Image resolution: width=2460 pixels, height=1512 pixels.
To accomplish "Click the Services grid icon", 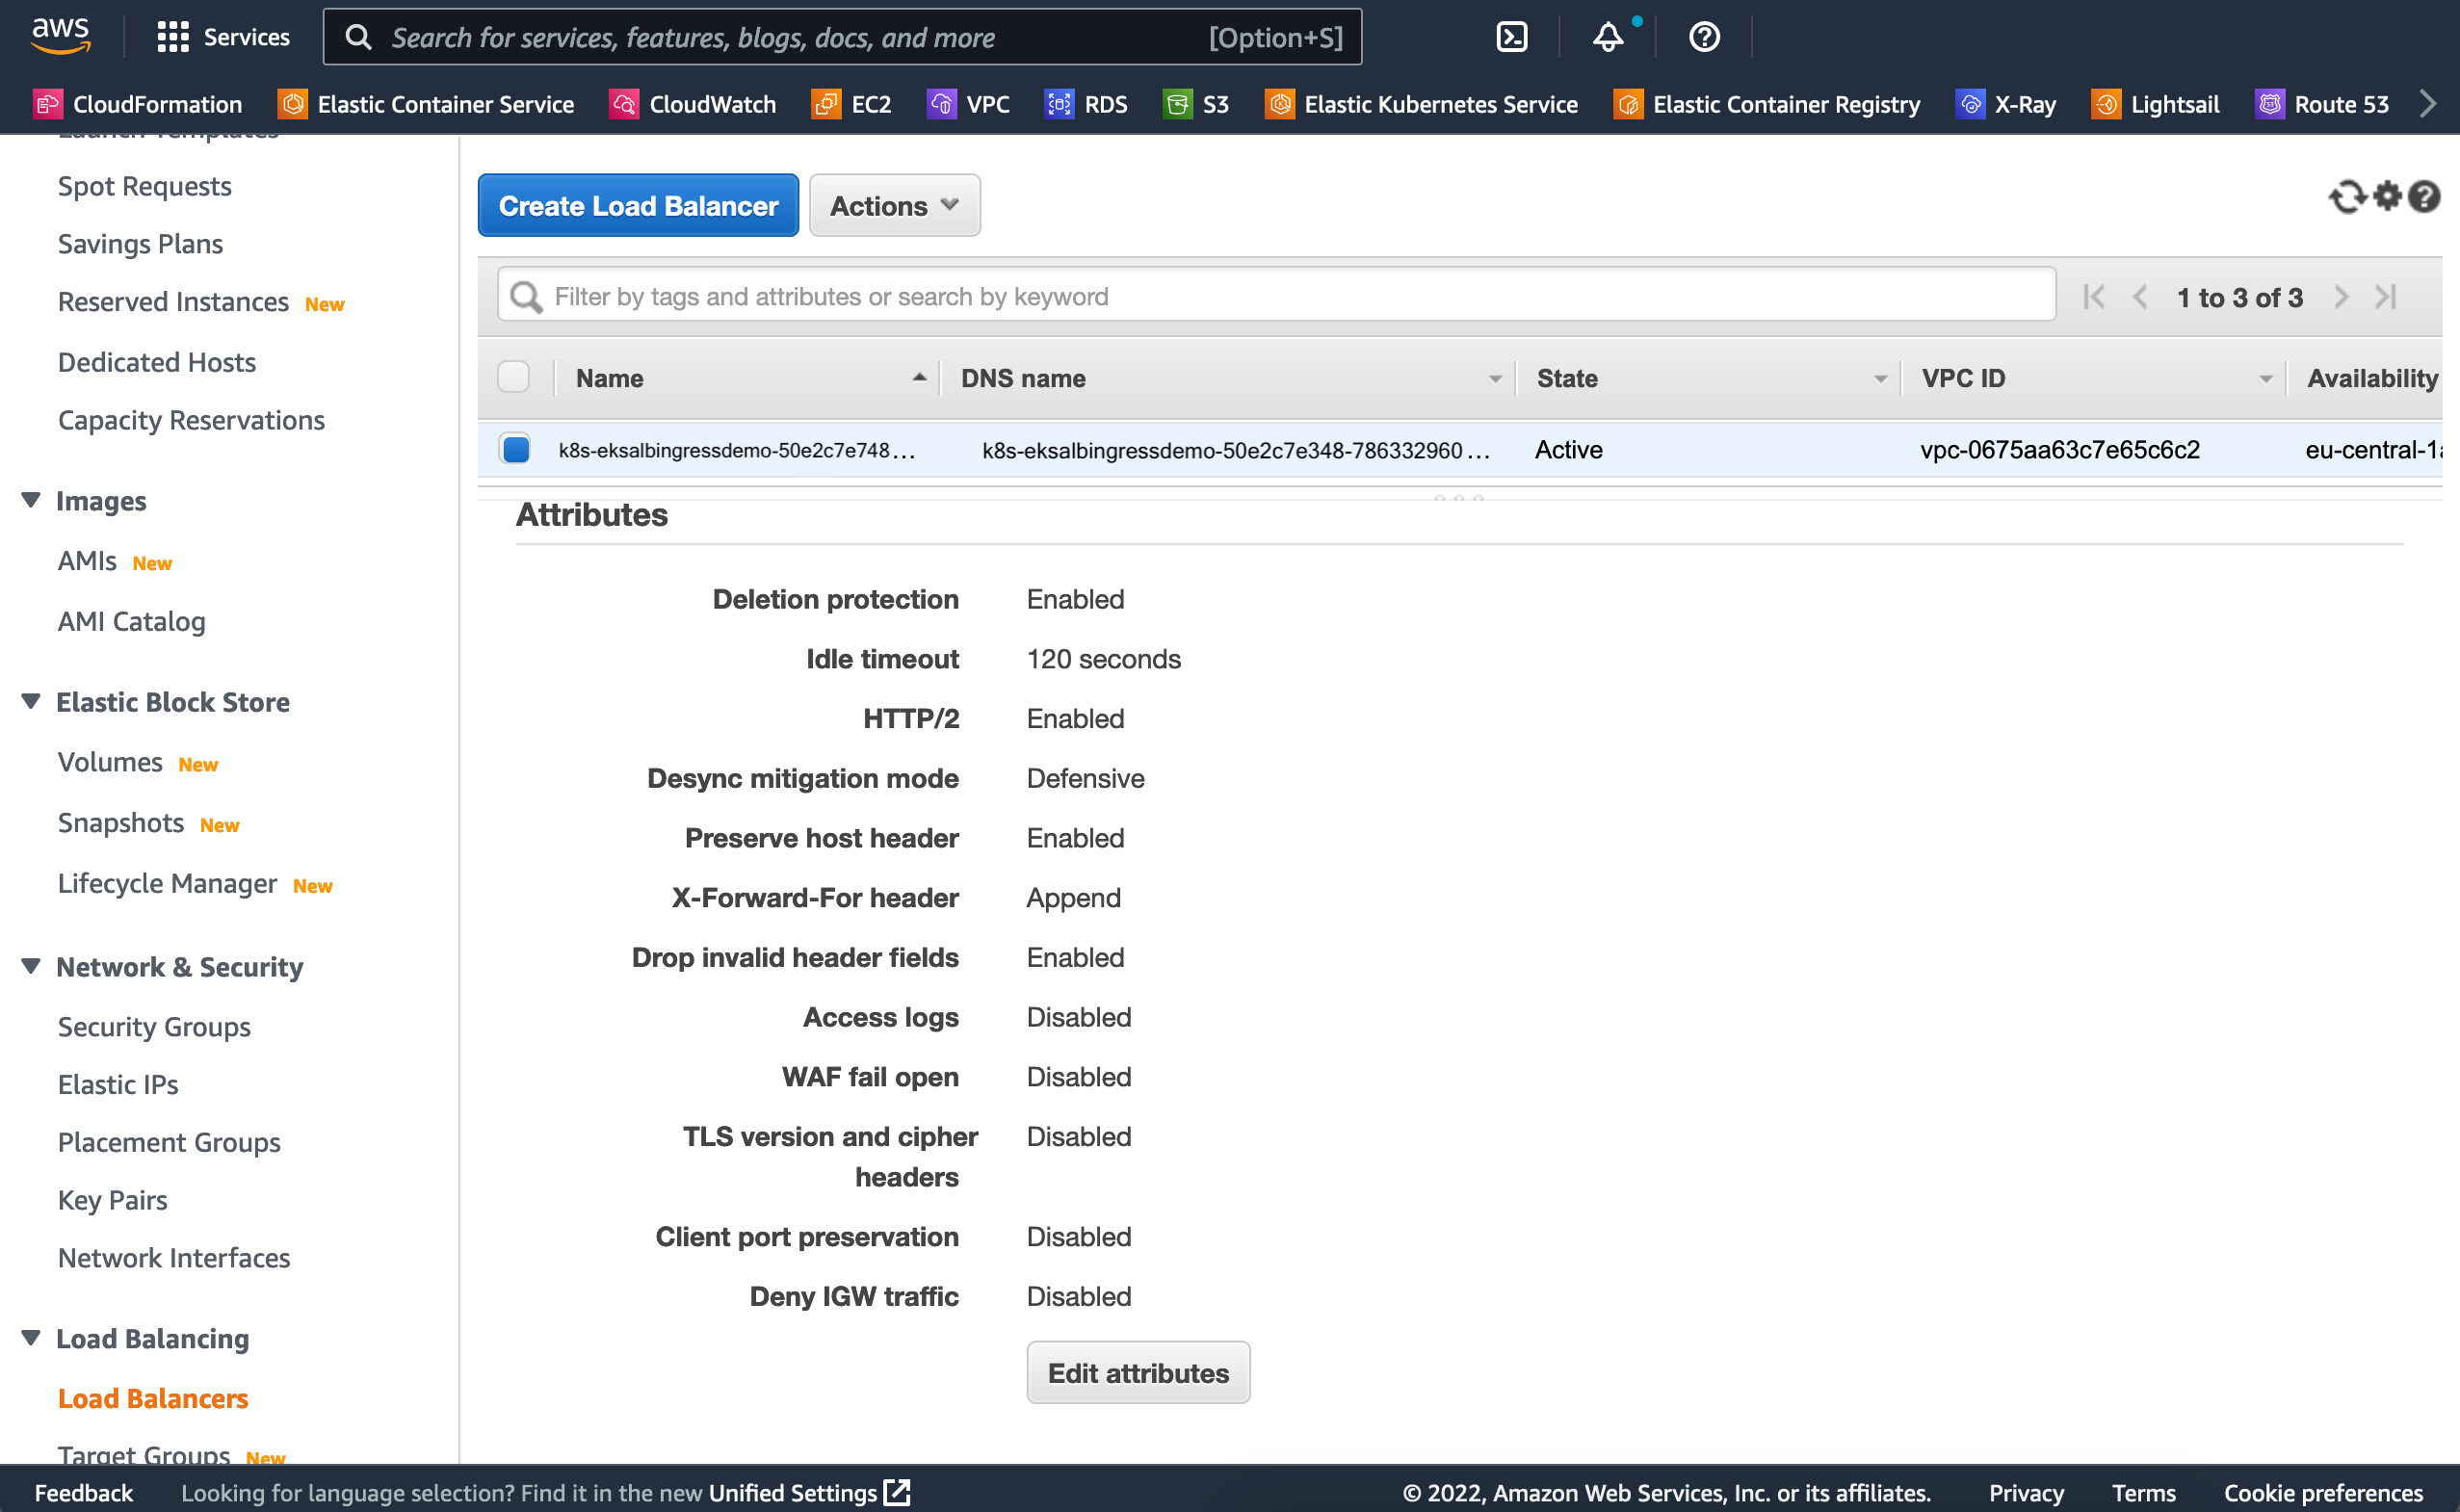I will point(173,37).
